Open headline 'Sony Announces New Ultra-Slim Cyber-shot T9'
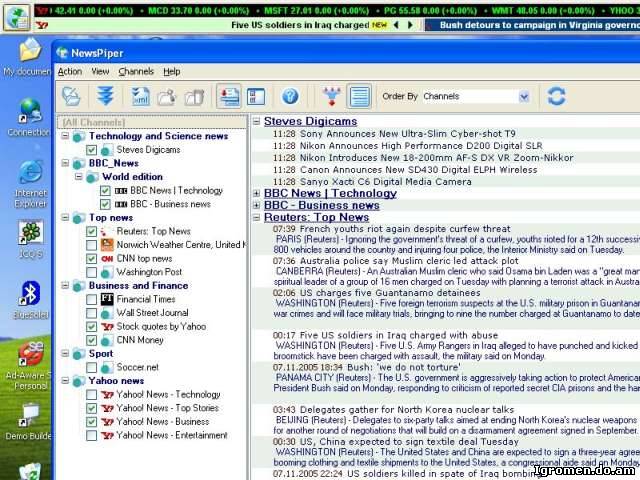The width and height of the screenshot is (640, 480). [407, 133]
